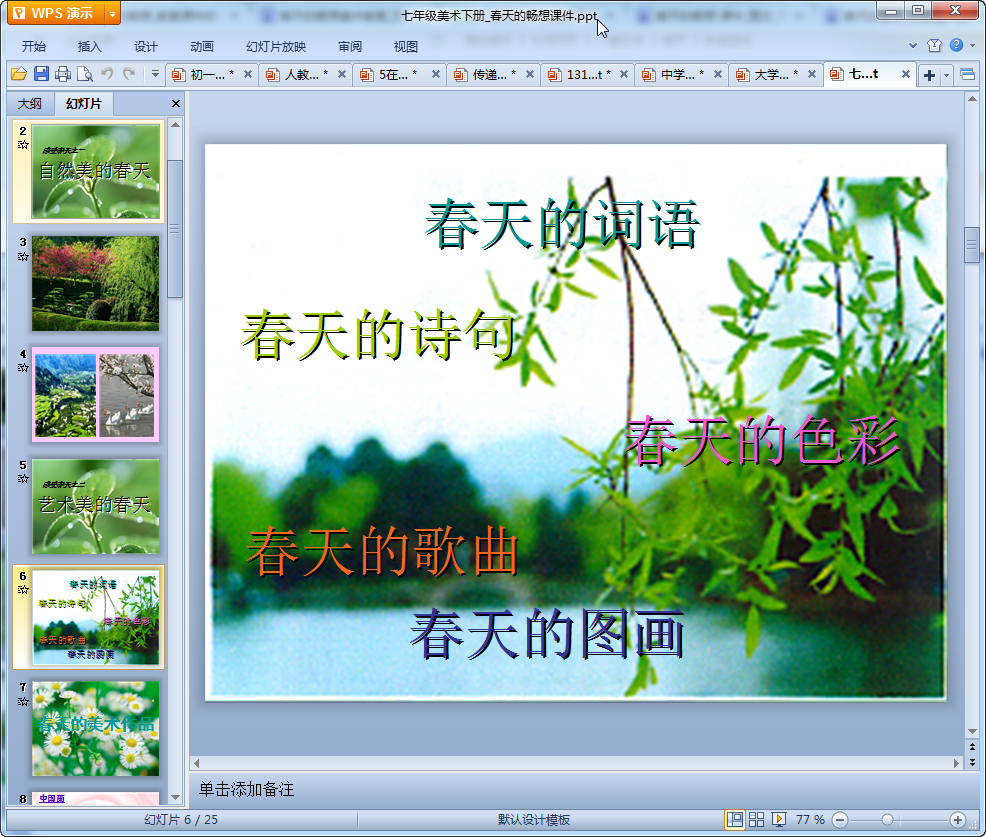Screen dimensions: 986x837
Task: Switch to Slide Sorter view in status bar
Action: coord(756,819)
